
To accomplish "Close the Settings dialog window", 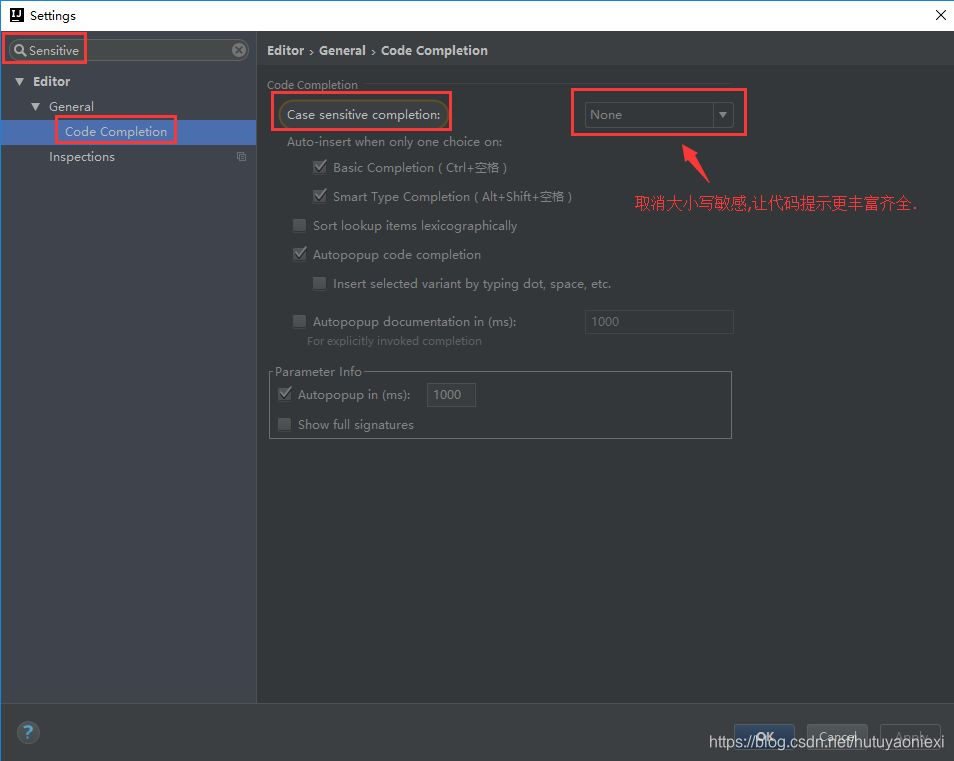I will (940, 15).
